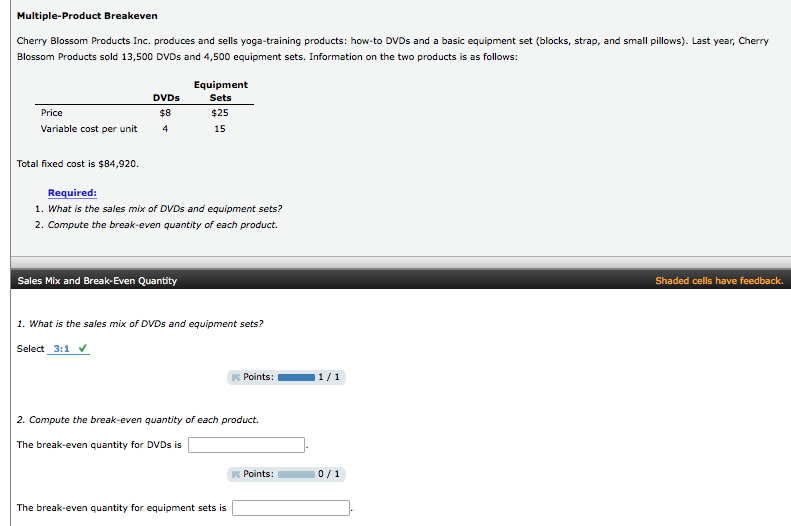Click the 0 / 1 score text
791x526 pixels.
(329, 474)
